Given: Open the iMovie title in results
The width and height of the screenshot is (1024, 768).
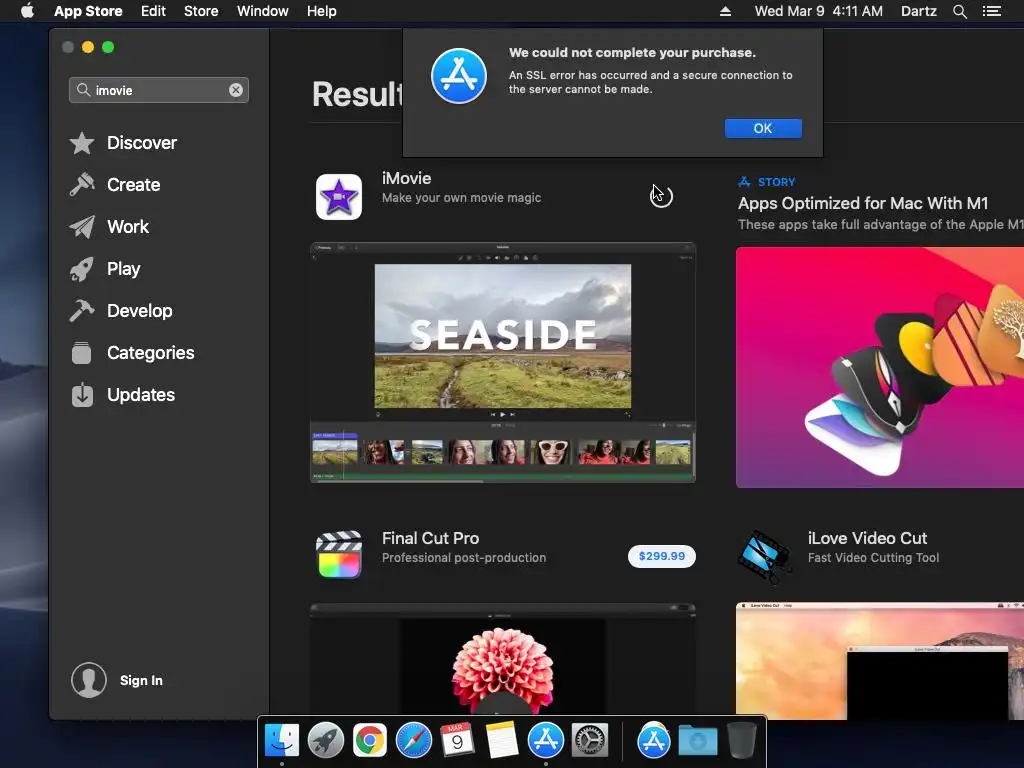Looking at the screenshot, I should point(406,178).
